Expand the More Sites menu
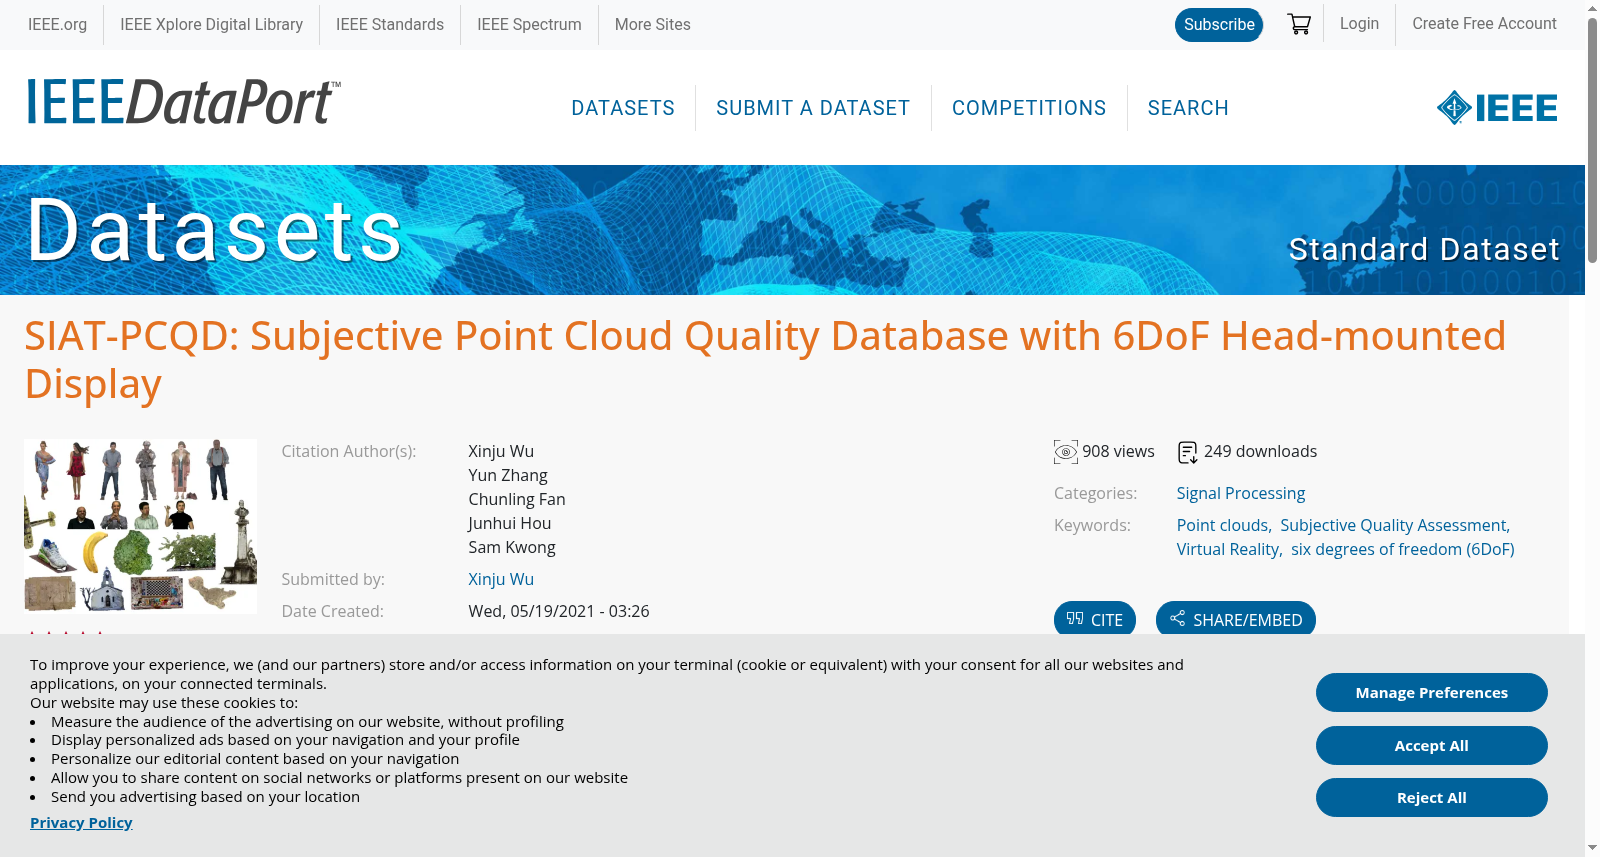This screenshot has width=1600, height=857. coord(652,24)
